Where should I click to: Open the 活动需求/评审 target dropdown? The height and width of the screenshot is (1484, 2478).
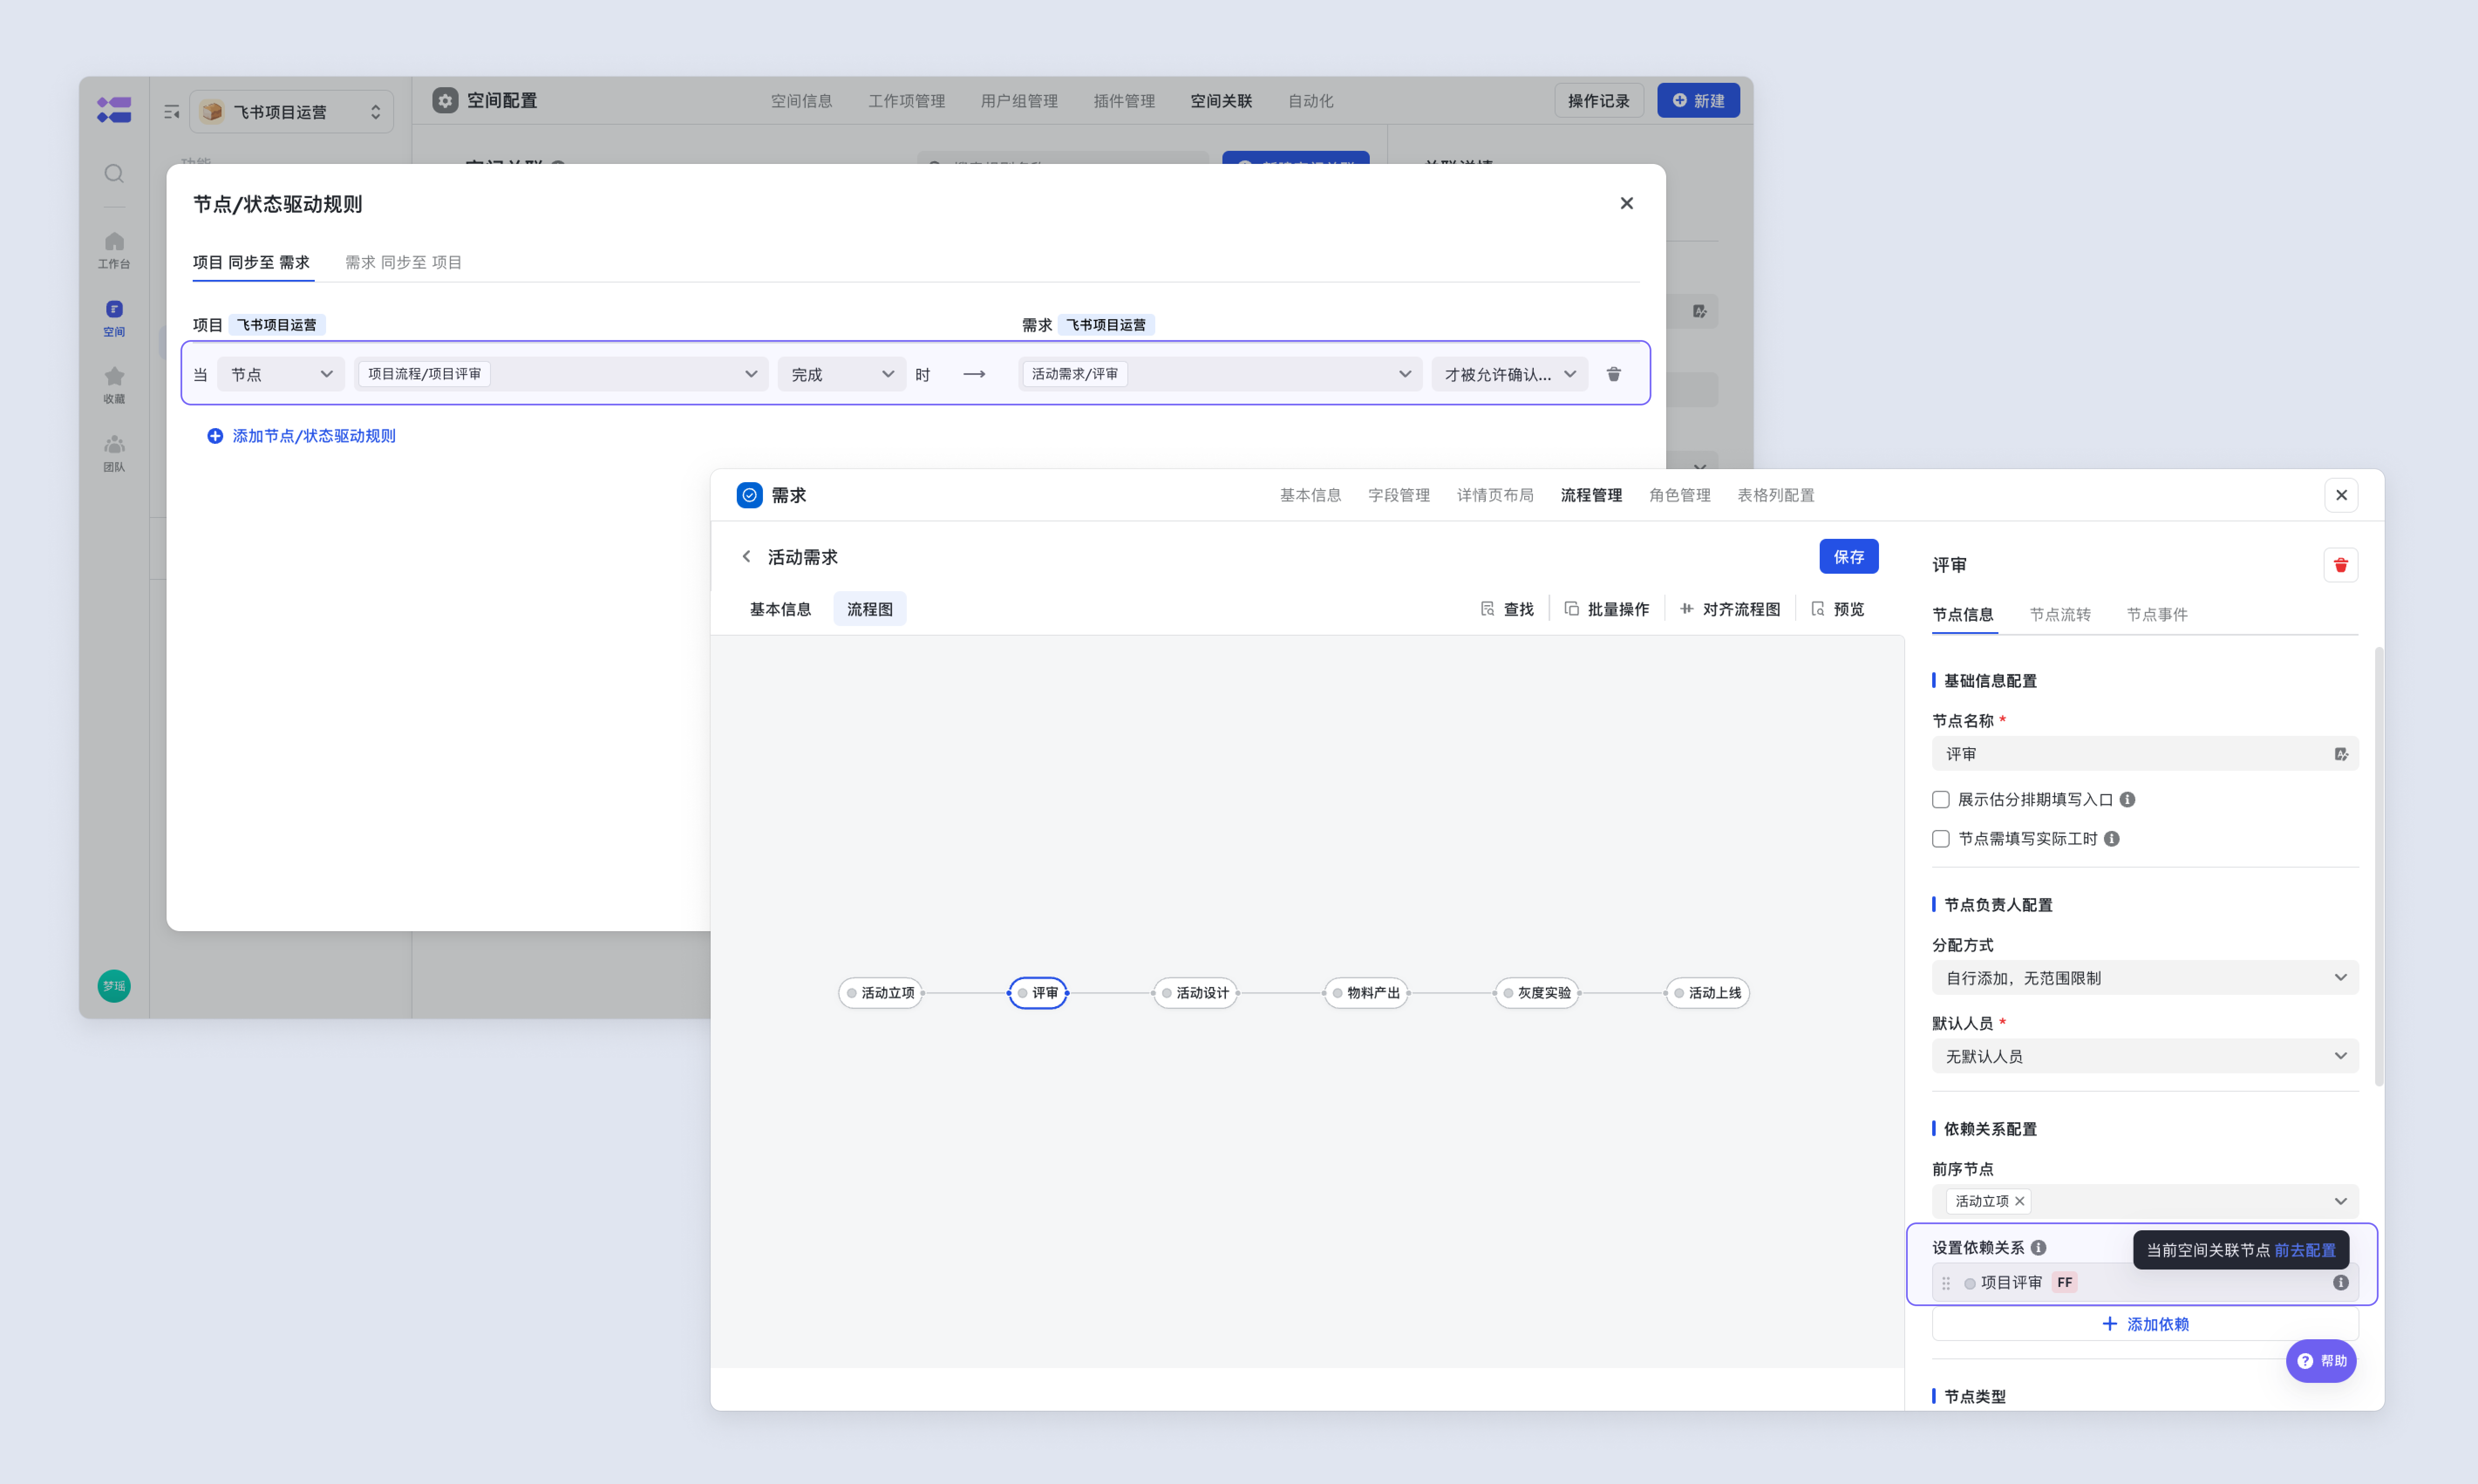click(1220, 374)
